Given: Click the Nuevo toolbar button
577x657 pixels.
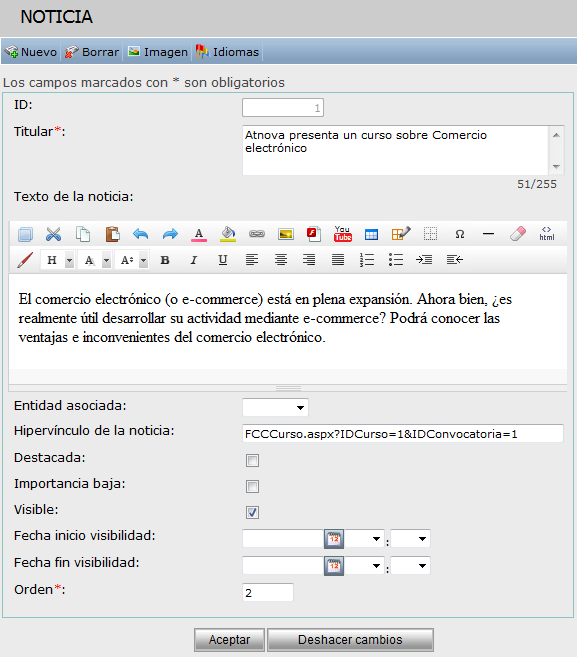Looking at the screenshot, I should pos(31,52).
